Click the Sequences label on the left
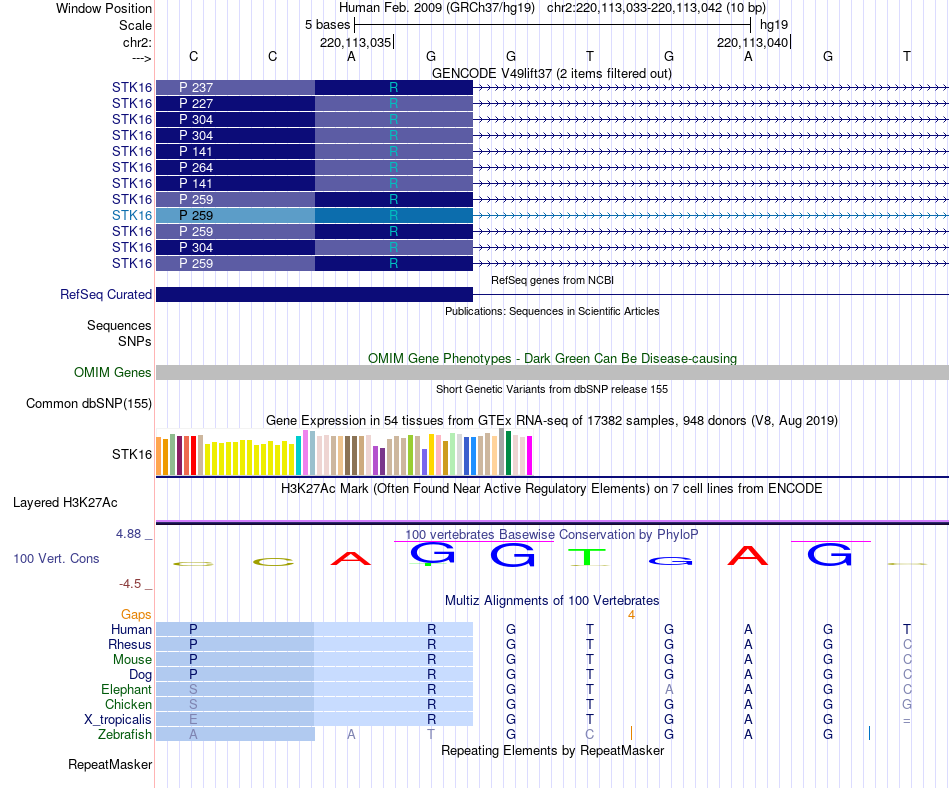The height and width of the screenshot is (788, 950). 119,326
